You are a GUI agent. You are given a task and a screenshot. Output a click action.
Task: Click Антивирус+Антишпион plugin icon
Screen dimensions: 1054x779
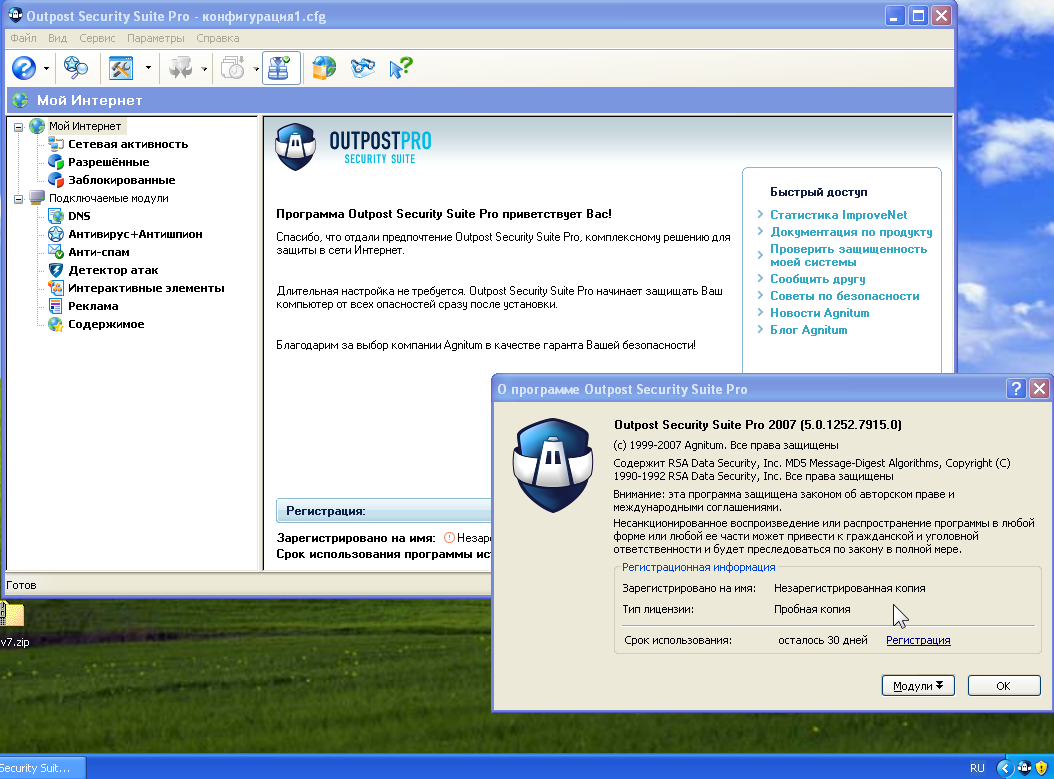(x=56, y=234)
